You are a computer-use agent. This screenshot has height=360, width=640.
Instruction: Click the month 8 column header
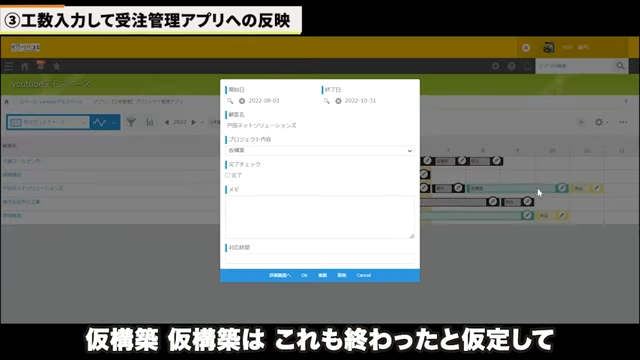point(483,151)
